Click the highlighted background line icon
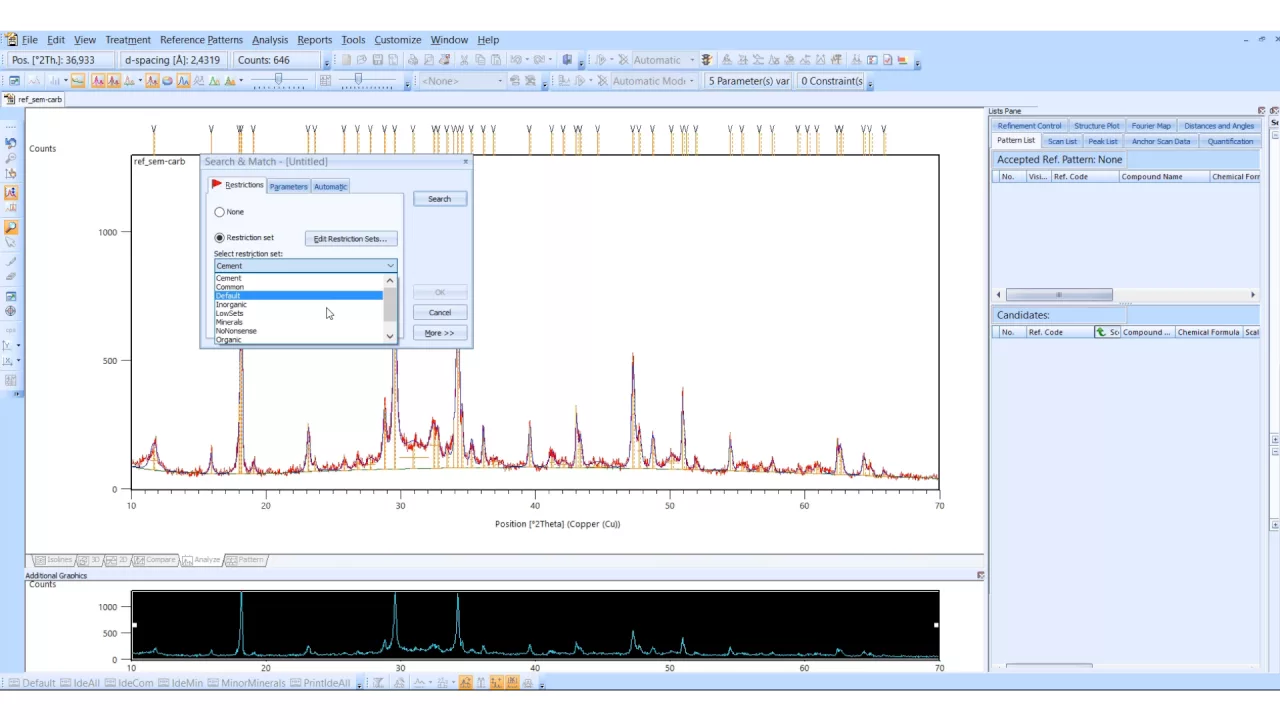The image size is (1280, 720). [x=78, y=81]
